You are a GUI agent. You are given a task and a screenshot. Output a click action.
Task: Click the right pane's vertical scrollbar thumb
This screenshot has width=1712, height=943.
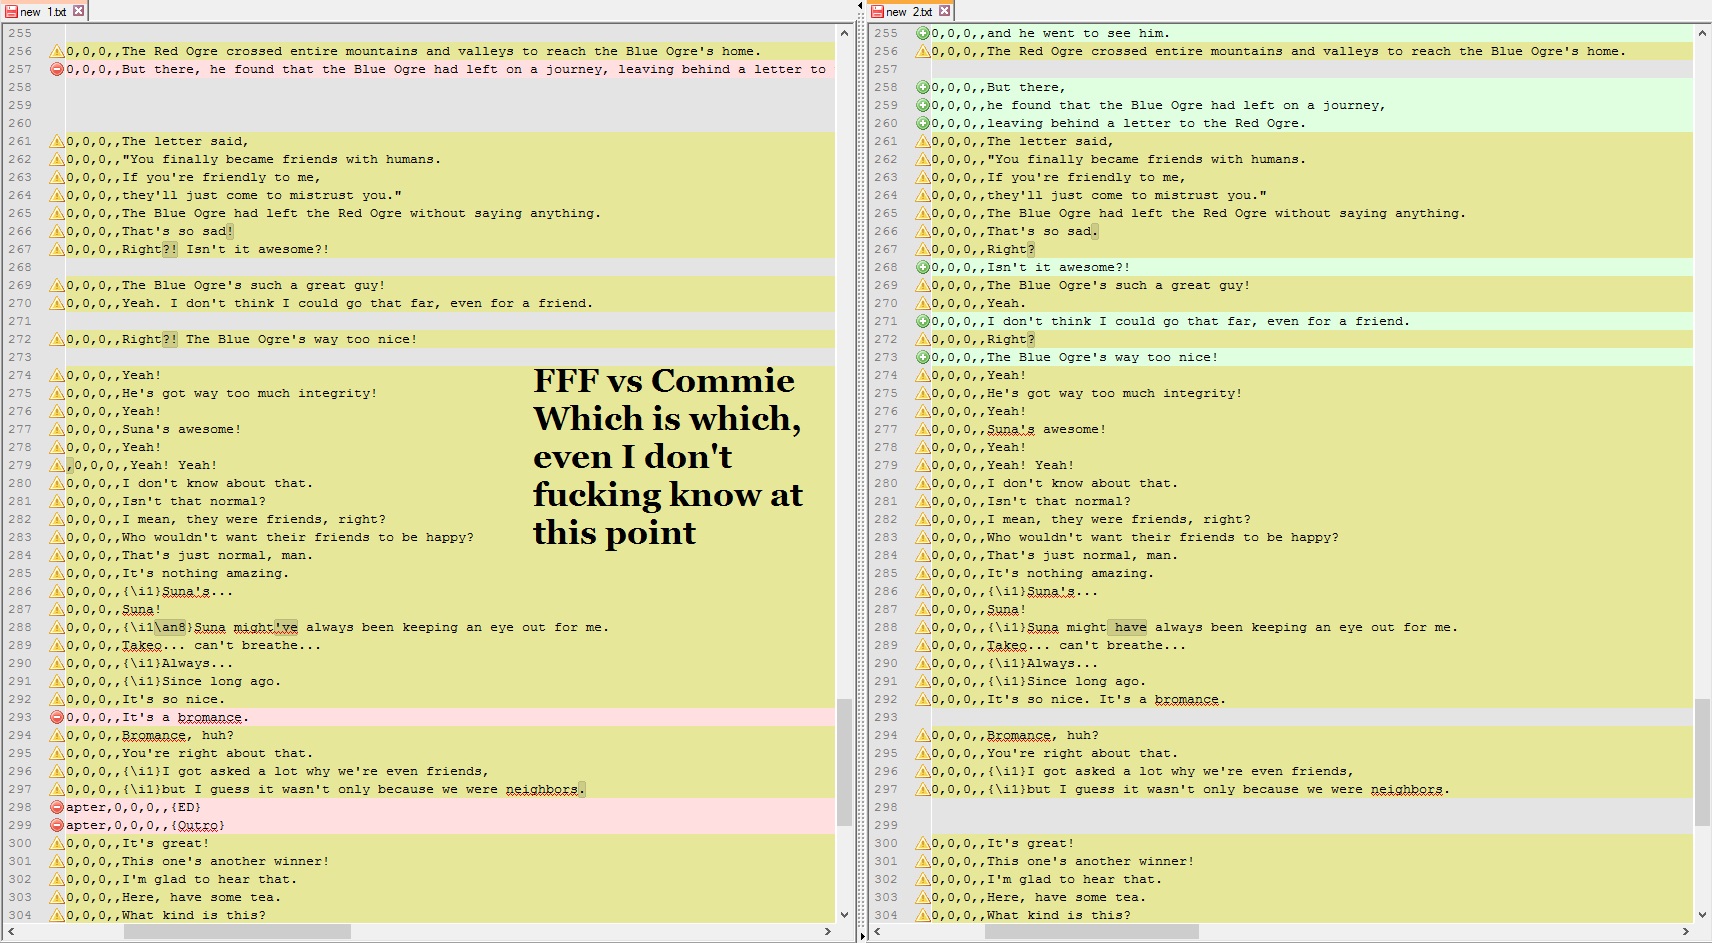(1703, 762)
